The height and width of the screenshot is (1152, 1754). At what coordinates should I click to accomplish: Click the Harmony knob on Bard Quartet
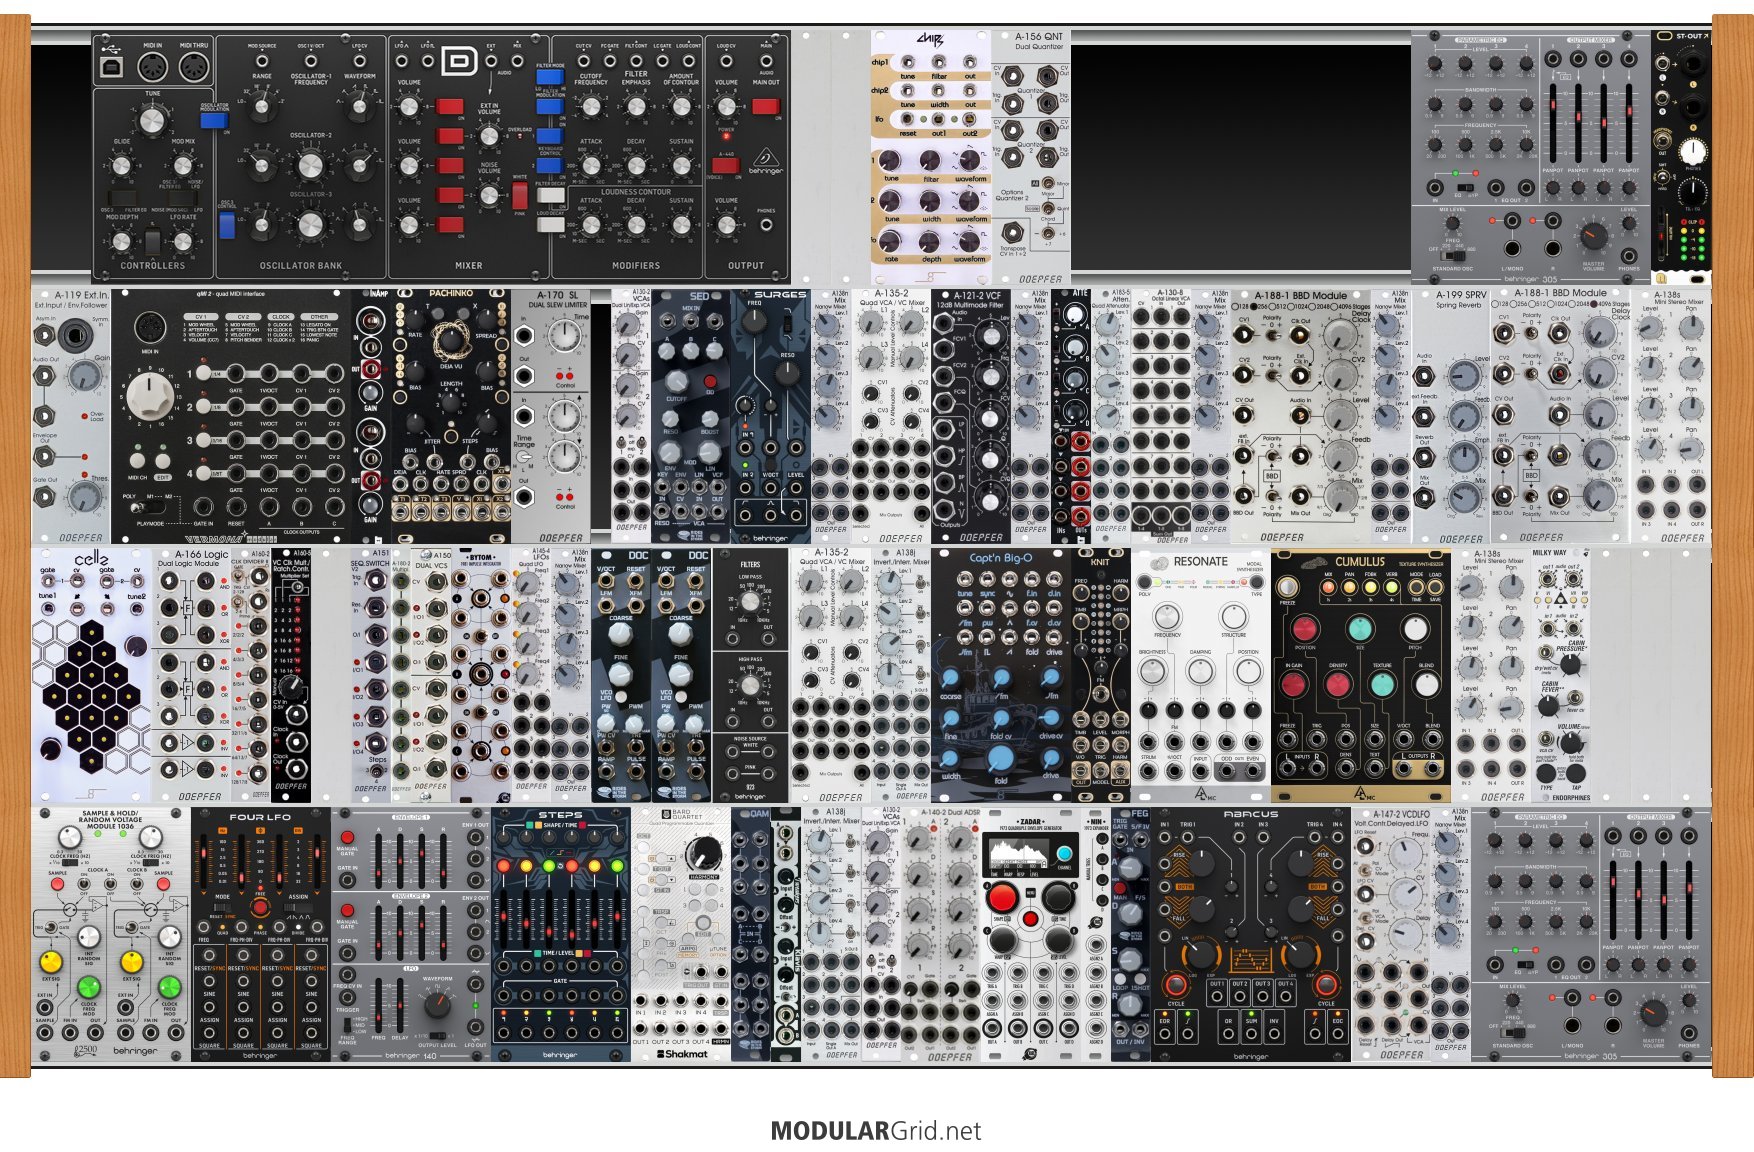click(703, 852)
